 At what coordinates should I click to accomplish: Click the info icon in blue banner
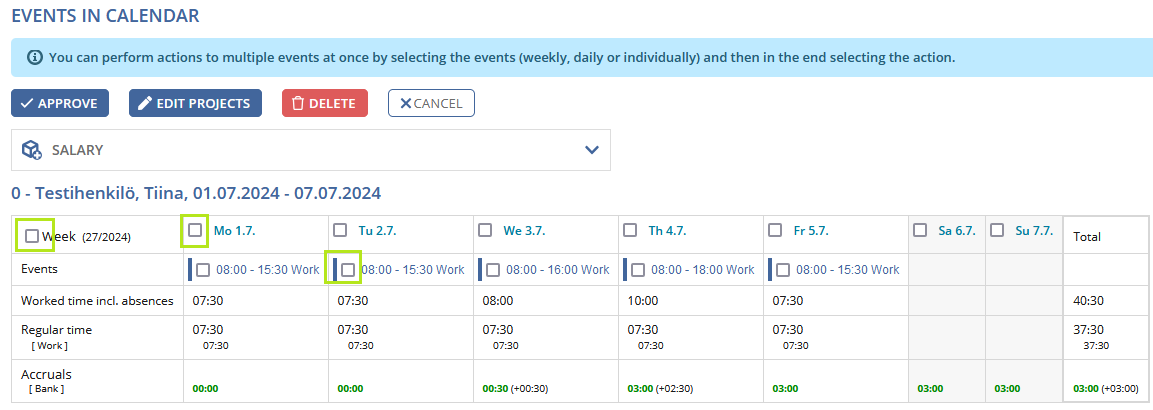click(34, 57)
